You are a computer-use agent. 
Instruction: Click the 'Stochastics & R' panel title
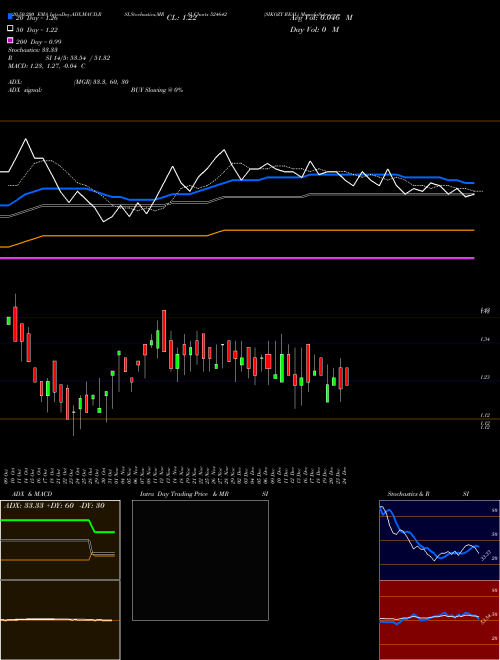[408, 494]
